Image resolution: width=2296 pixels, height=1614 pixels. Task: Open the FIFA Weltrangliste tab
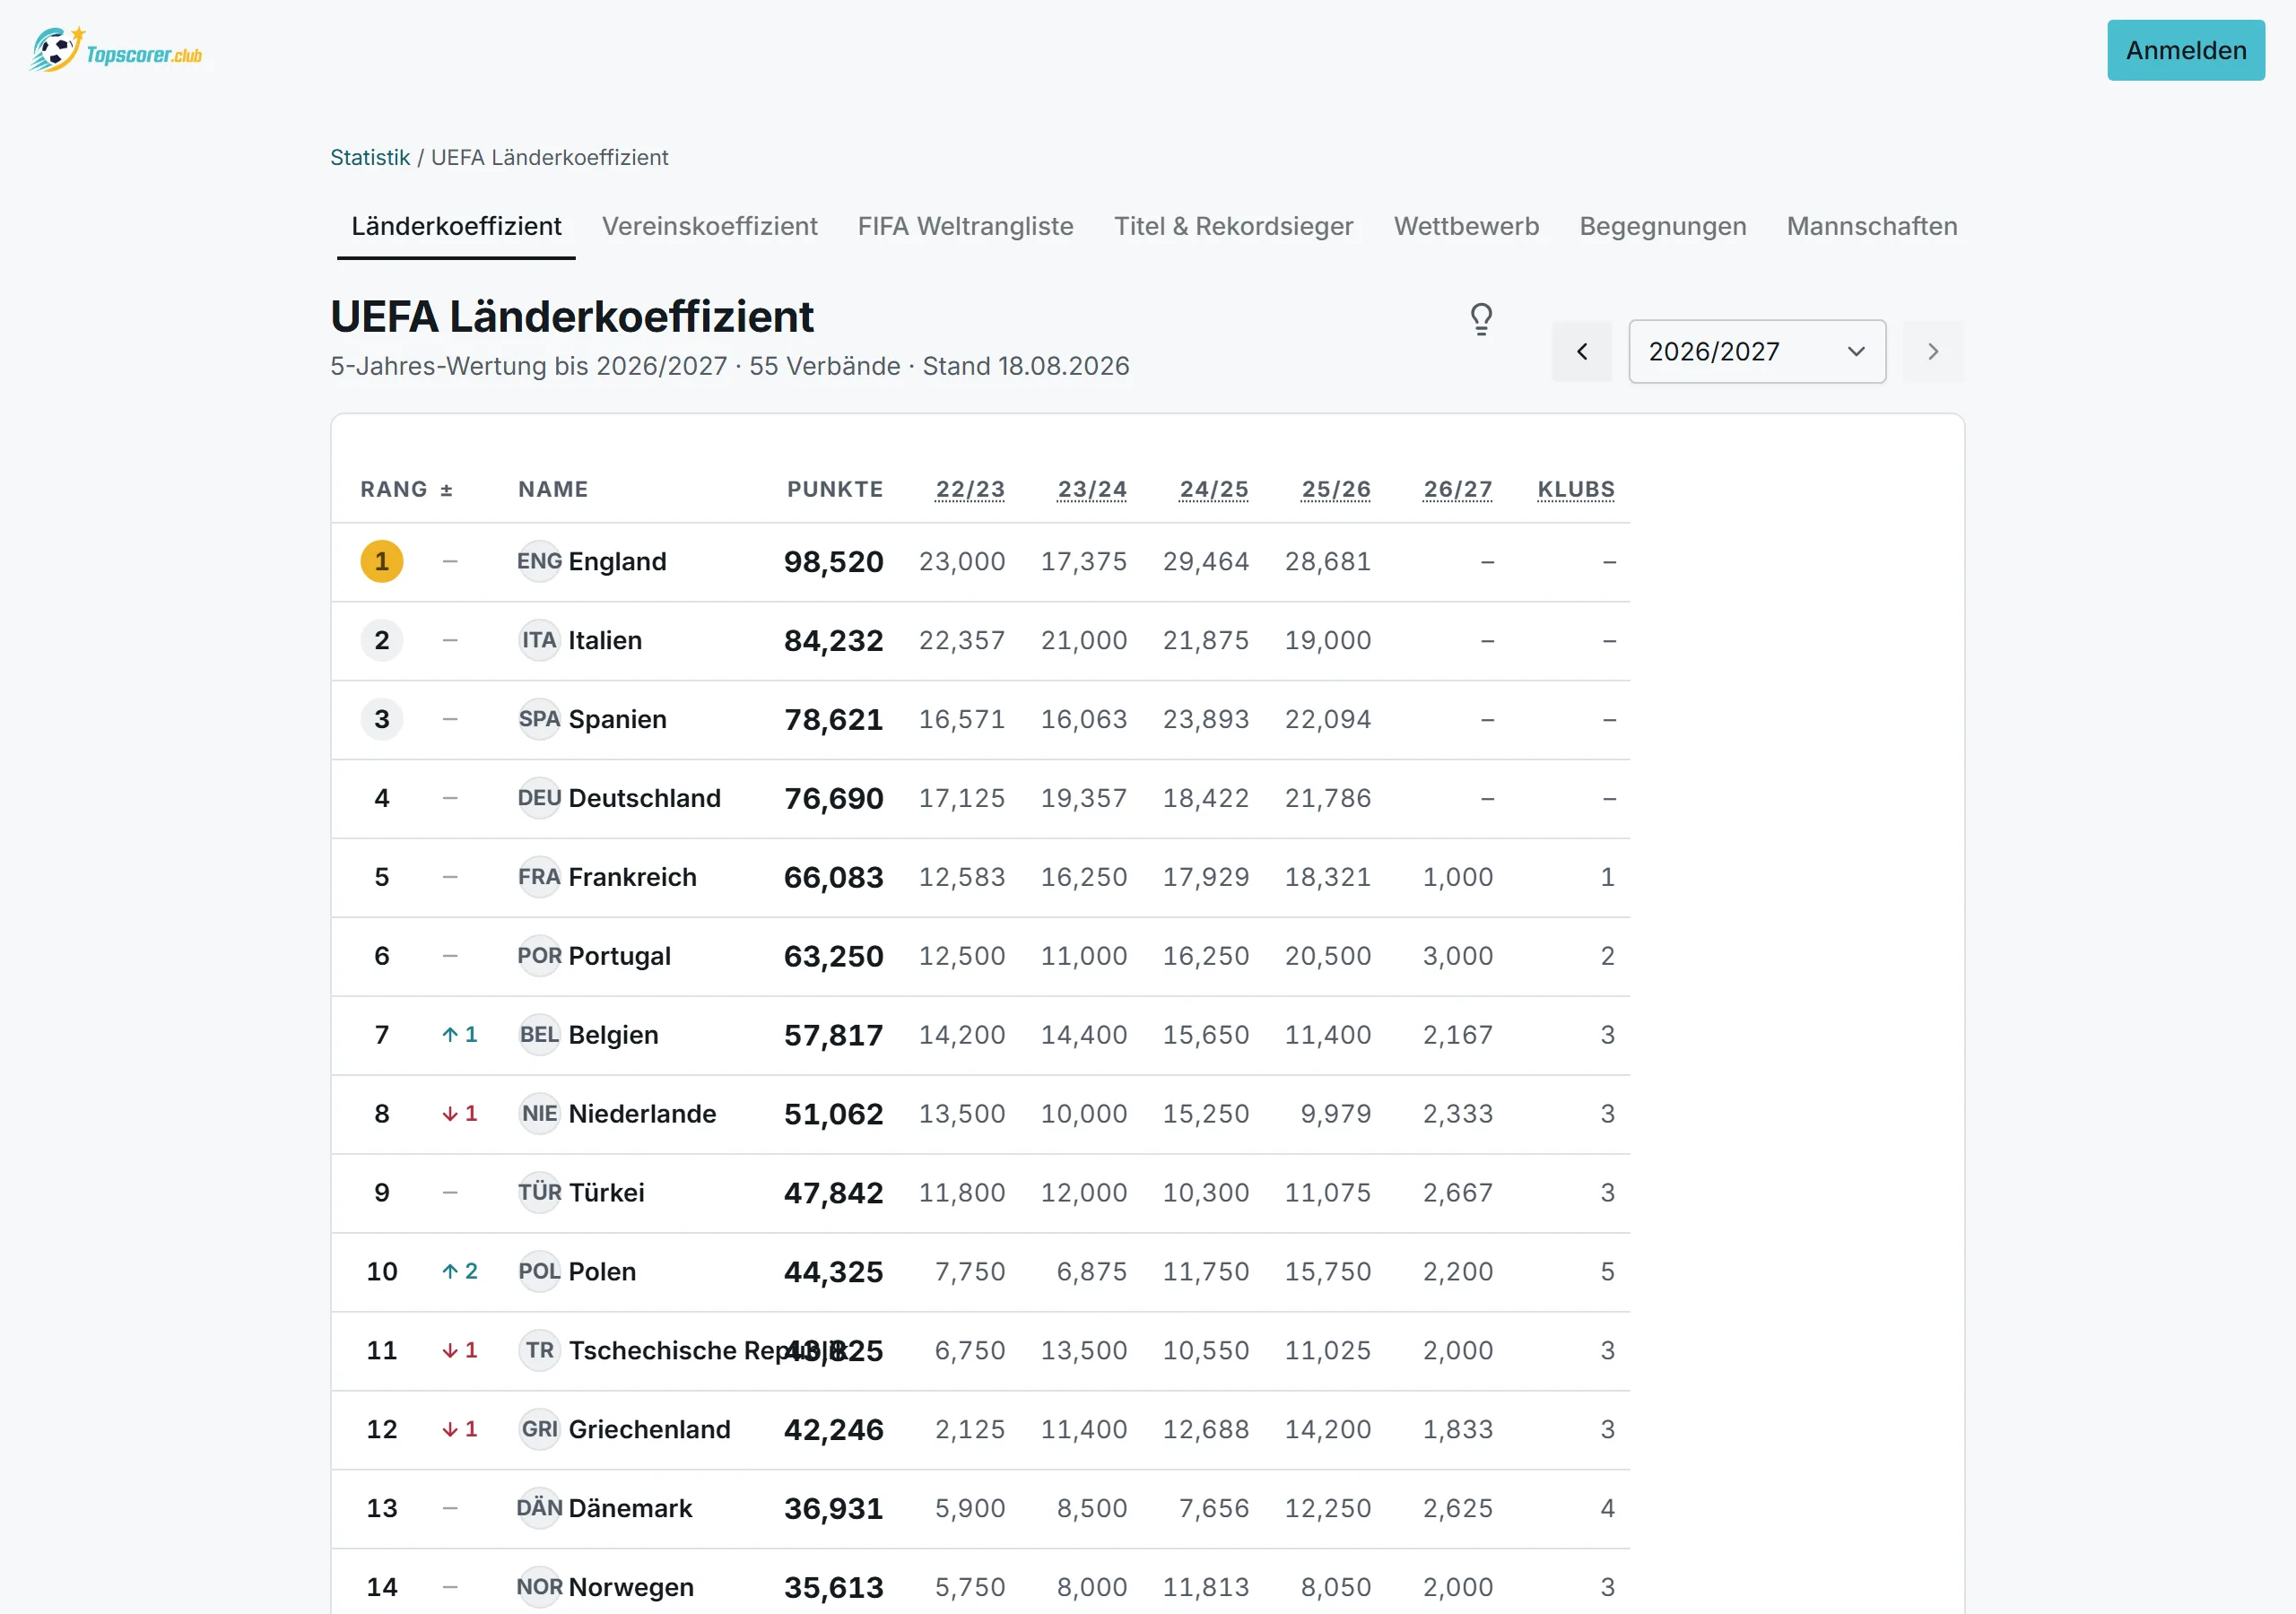965,227
